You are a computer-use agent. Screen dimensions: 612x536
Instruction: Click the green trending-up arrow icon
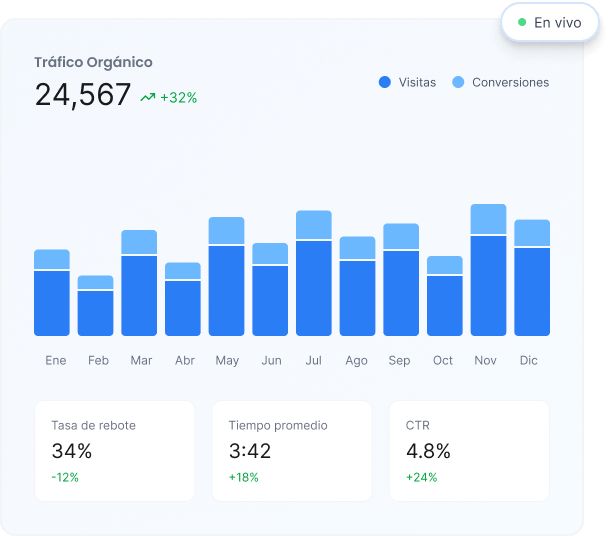[x=148, y=97]
